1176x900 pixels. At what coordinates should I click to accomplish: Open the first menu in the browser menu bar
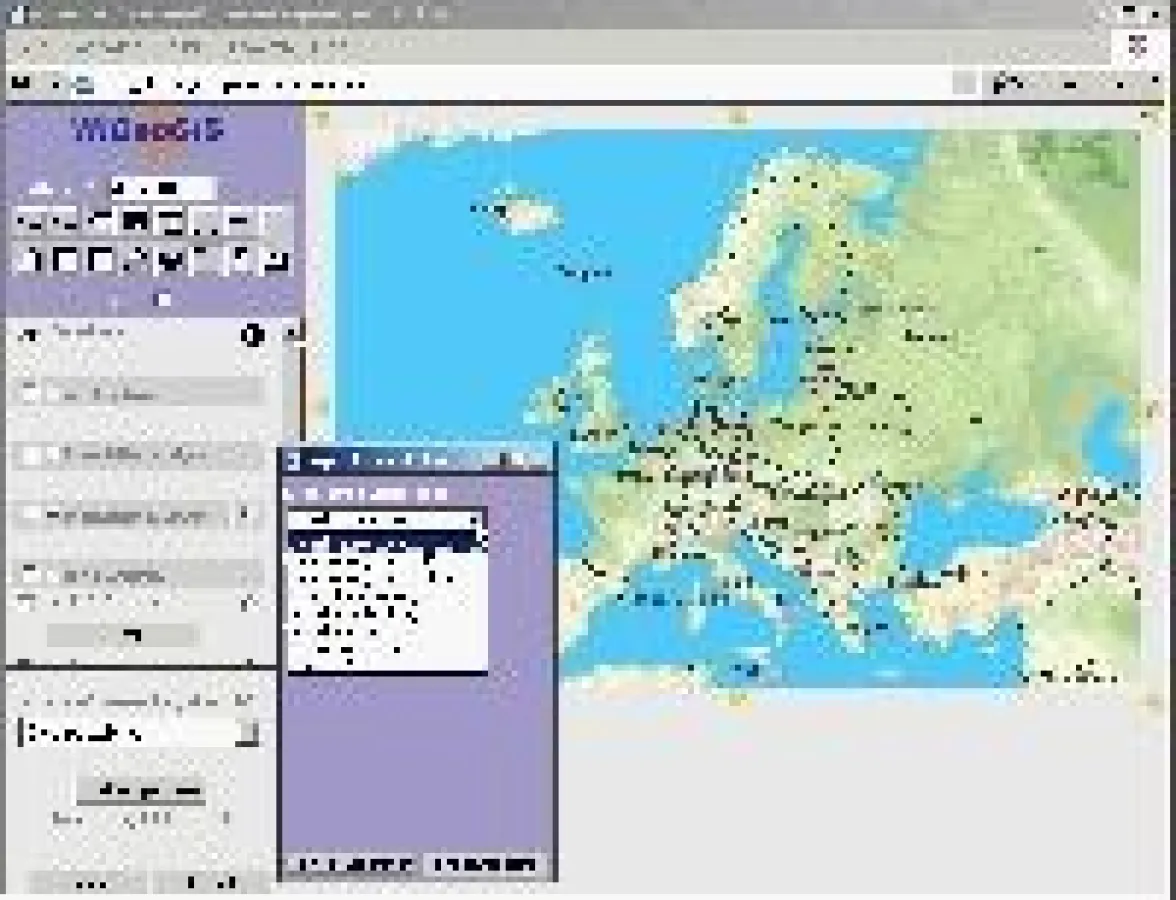pos(34,47)
